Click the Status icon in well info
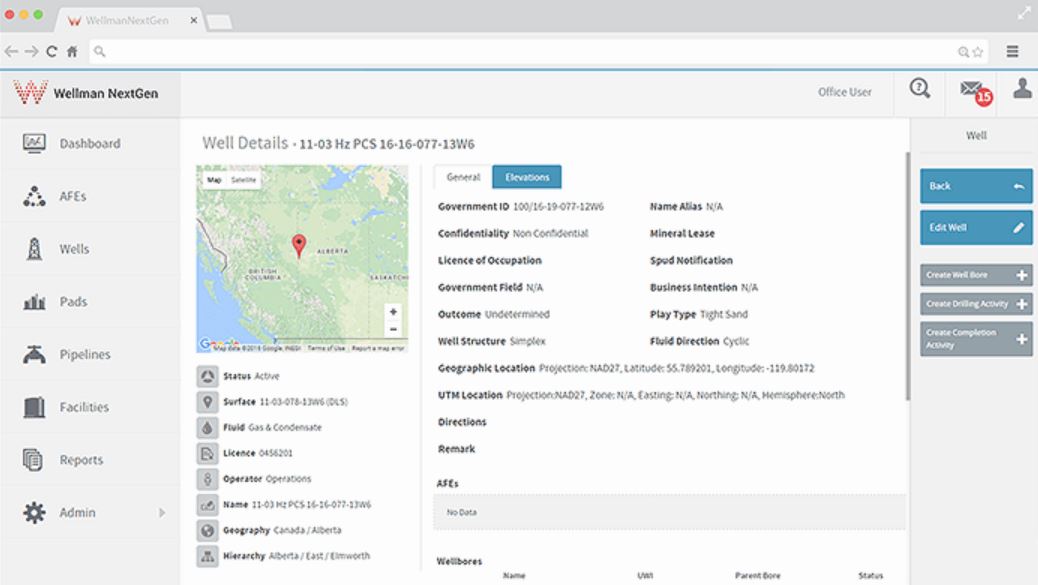The width and height of the screenshot is (1038, 585). [x=207, y=376]
